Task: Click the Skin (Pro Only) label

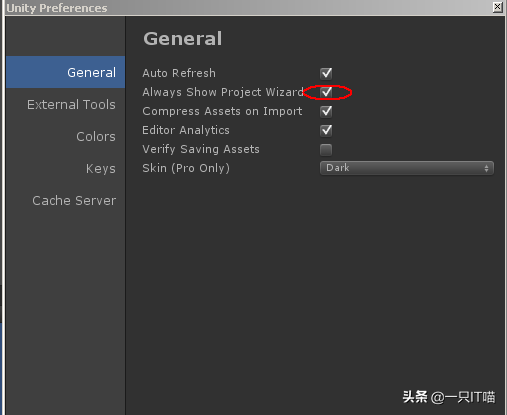Action: [x=186, y=168]
